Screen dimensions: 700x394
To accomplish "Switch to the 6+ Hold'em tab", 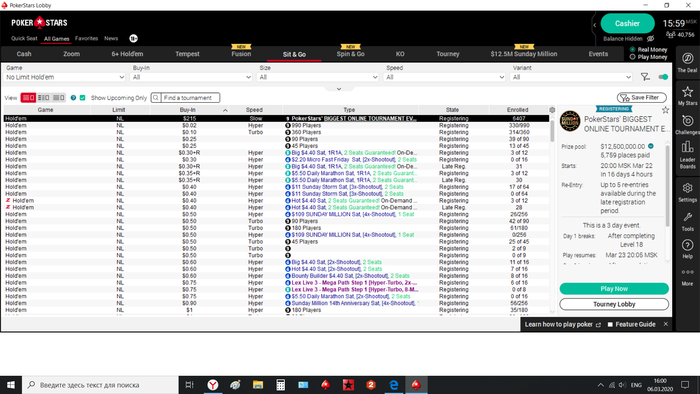I will (127, 54).
